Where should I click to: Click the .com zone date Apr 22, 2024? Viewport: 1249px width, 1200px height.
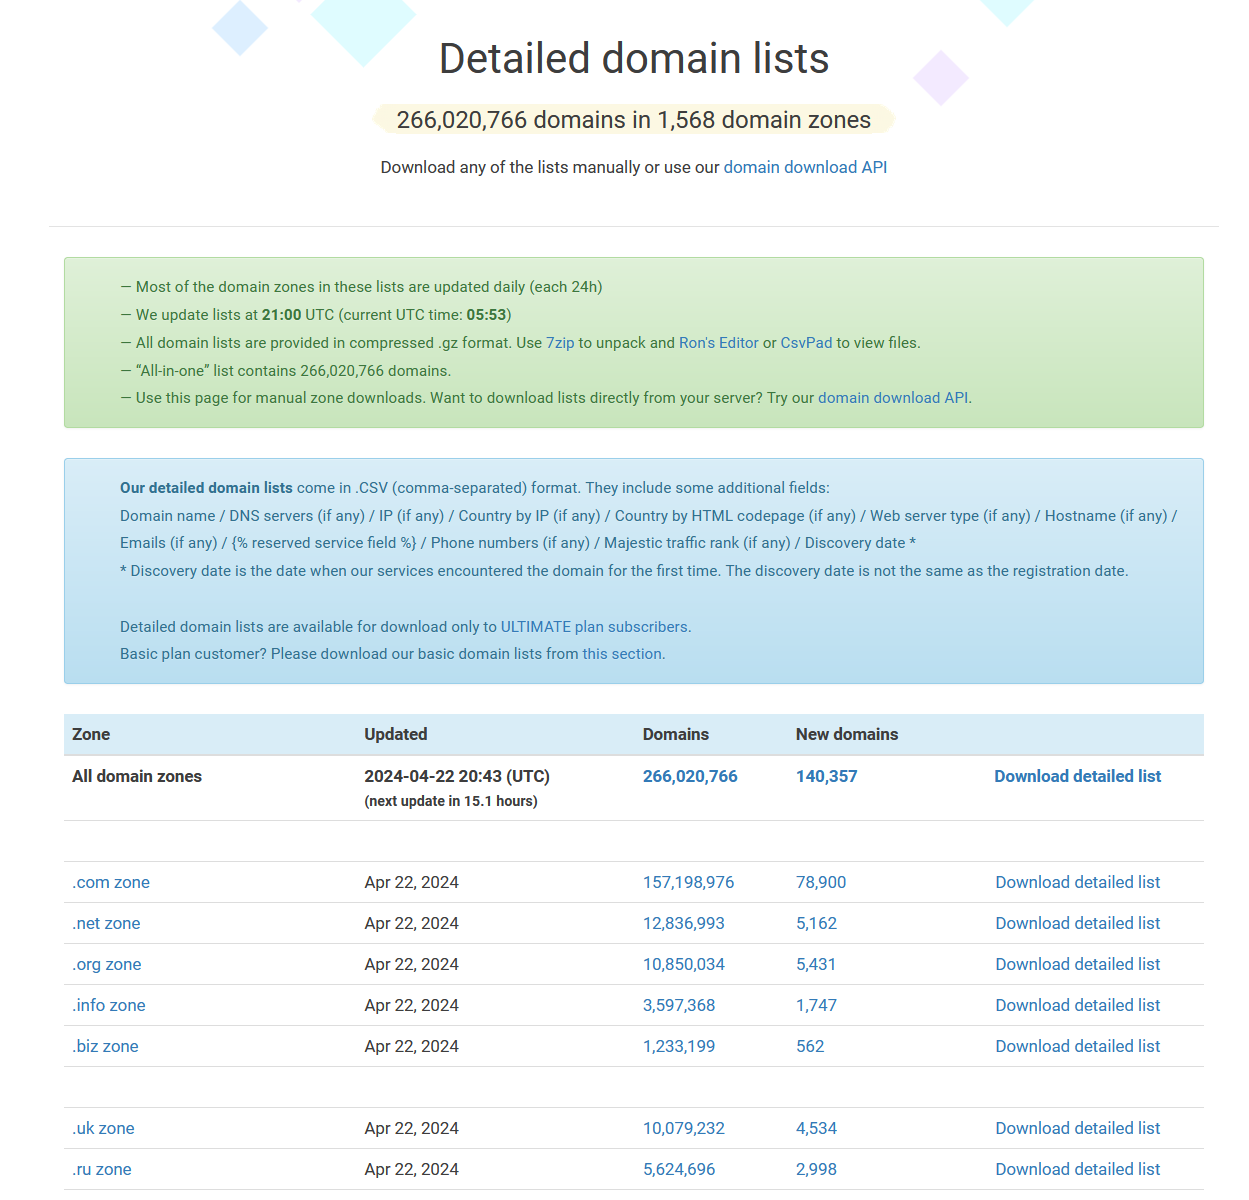coord(412,882)
